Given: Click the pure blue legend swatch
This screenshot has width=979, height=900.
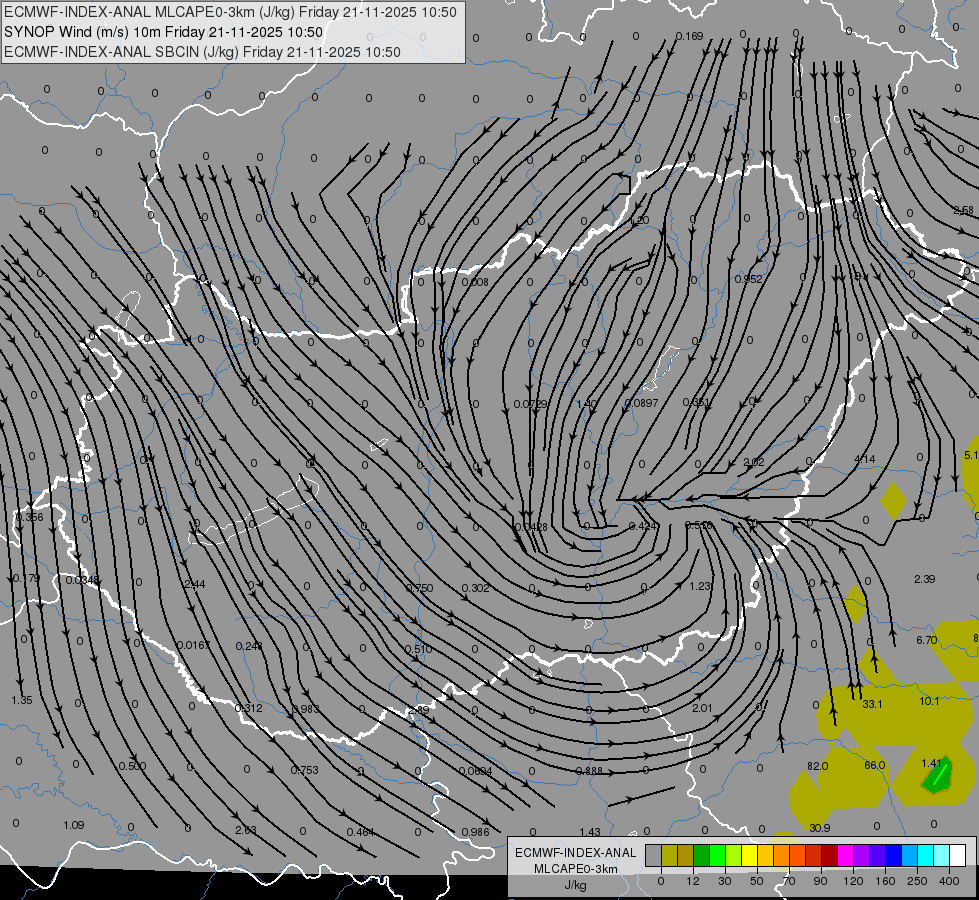Looking at the screenshot, I should pos(893,855).
